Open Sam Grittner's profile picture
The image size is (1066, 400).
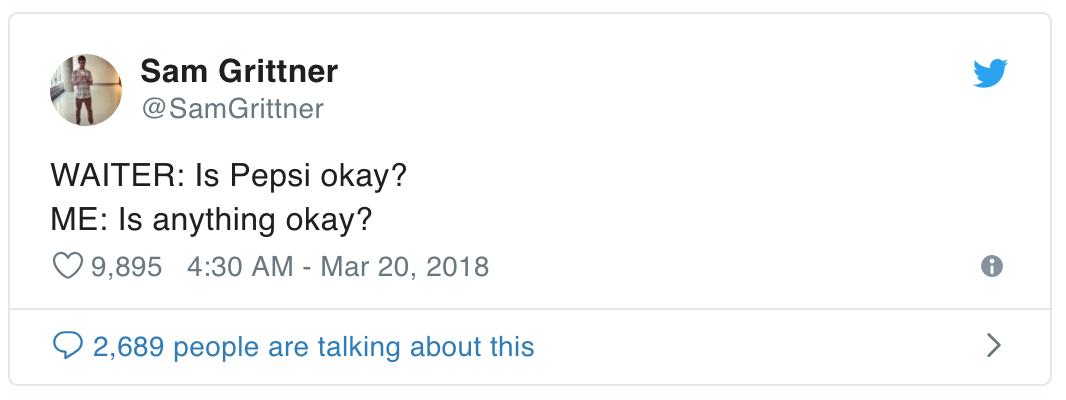(x=85, y=90)
